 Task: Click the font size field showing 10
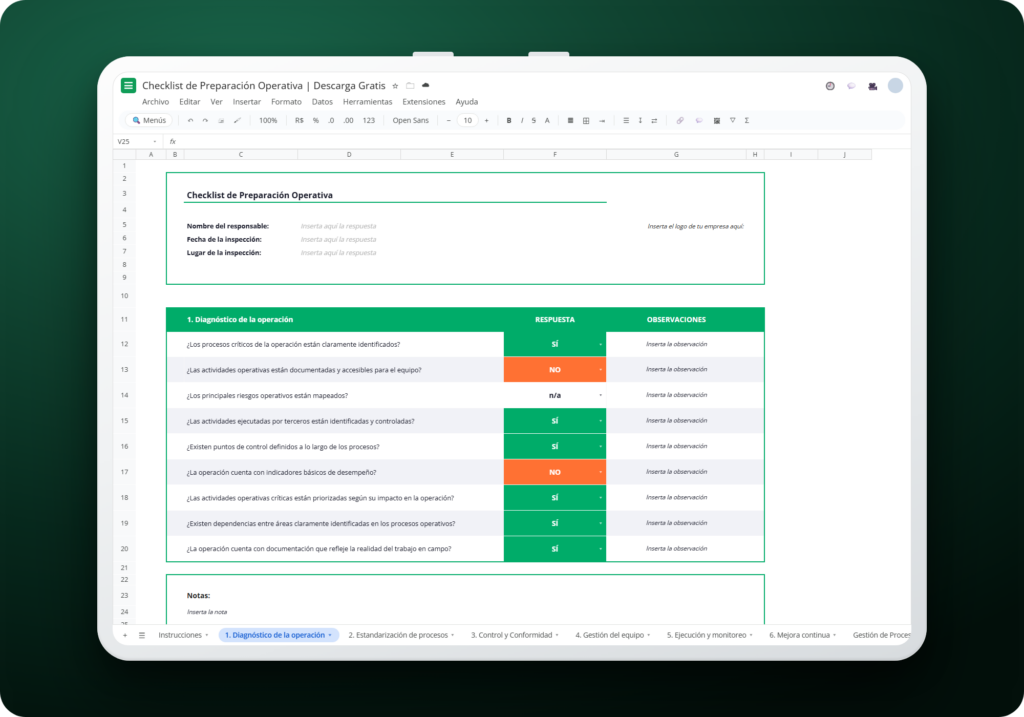point(468,121)
